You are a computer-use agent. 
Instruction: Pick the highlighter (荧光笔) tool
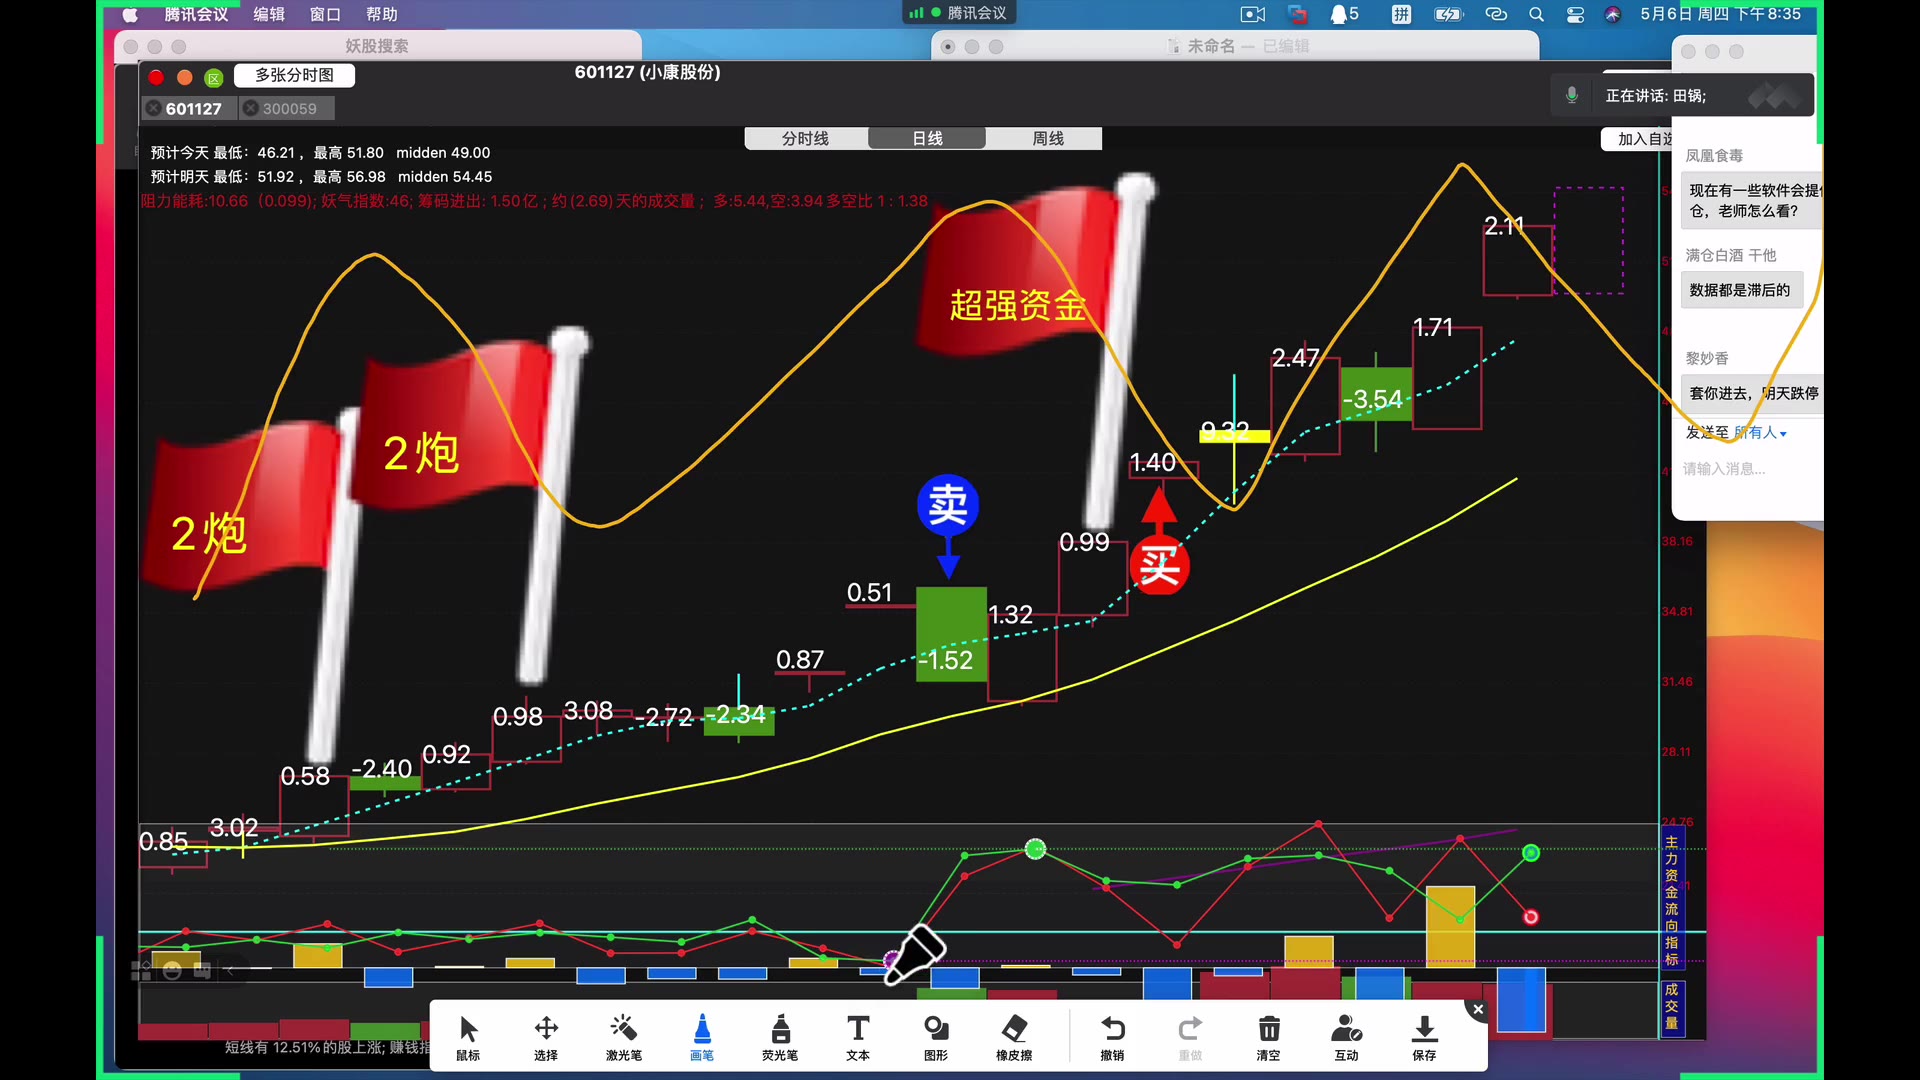coord(780,1037)
